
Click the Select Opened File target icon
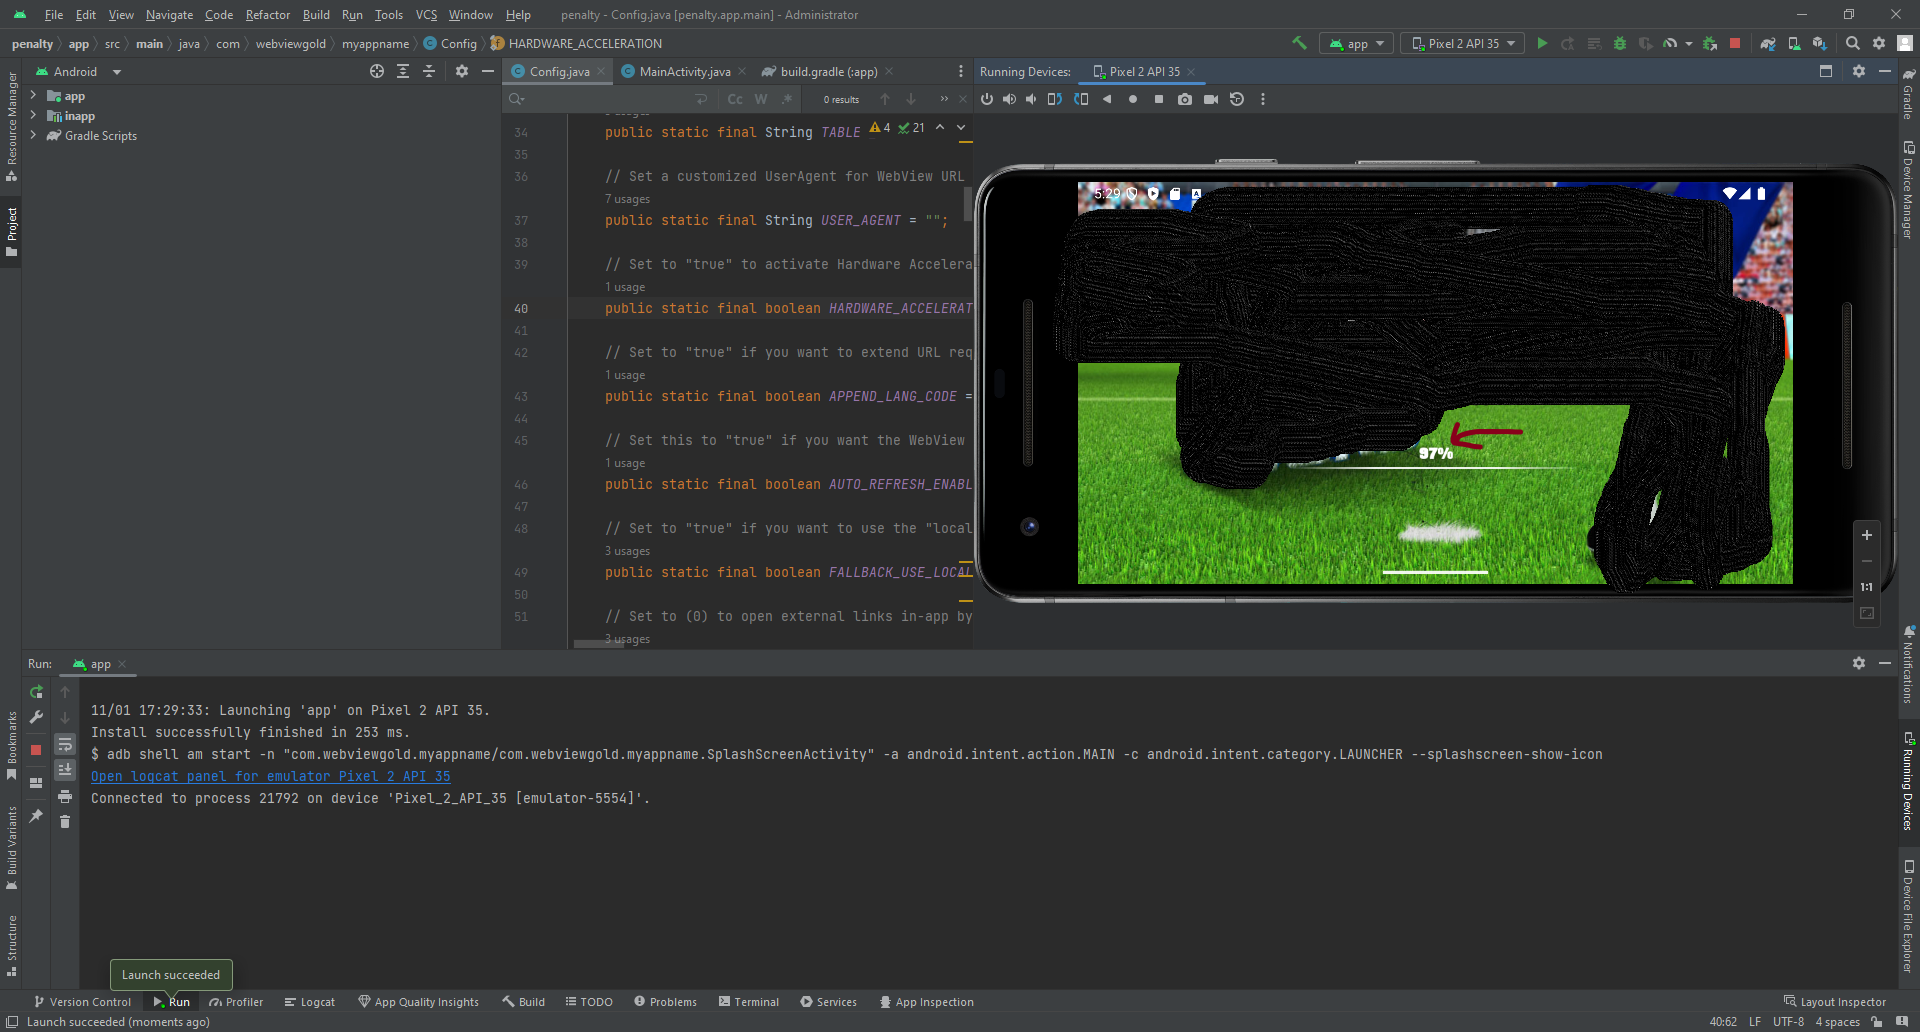click(377, 71)
